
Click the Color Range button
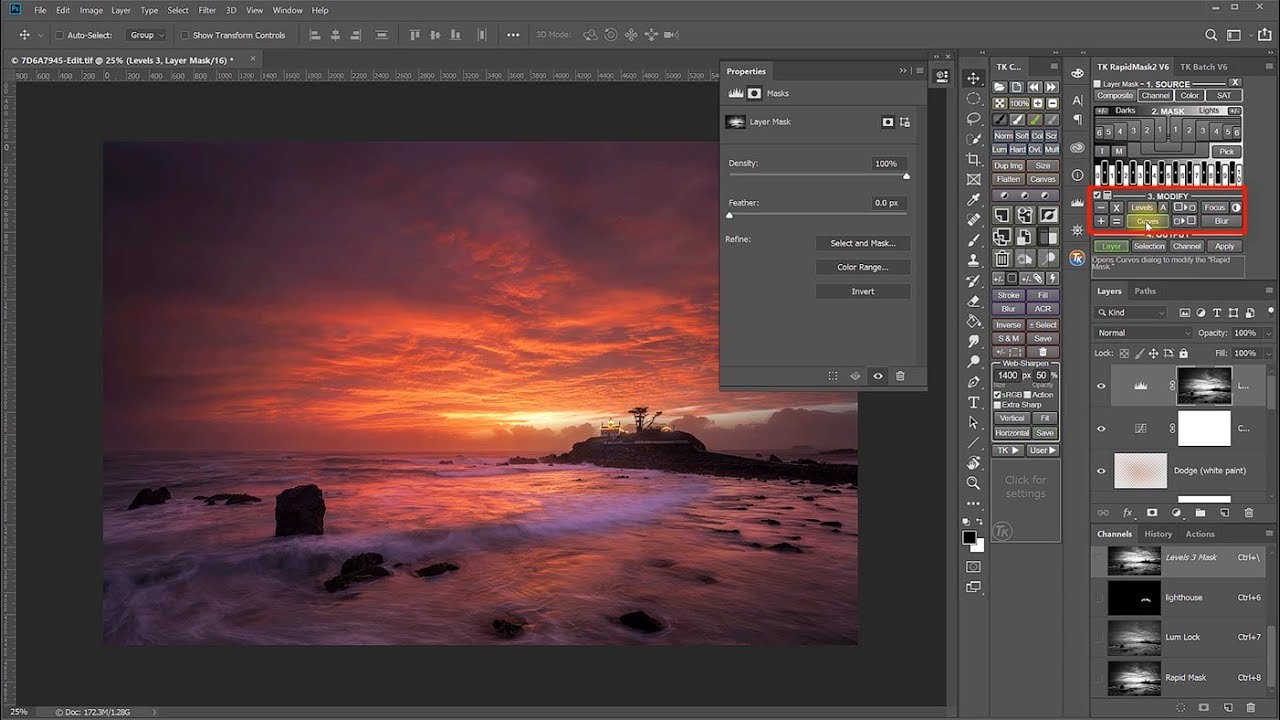pyautogui.click(x=863, y=267)
